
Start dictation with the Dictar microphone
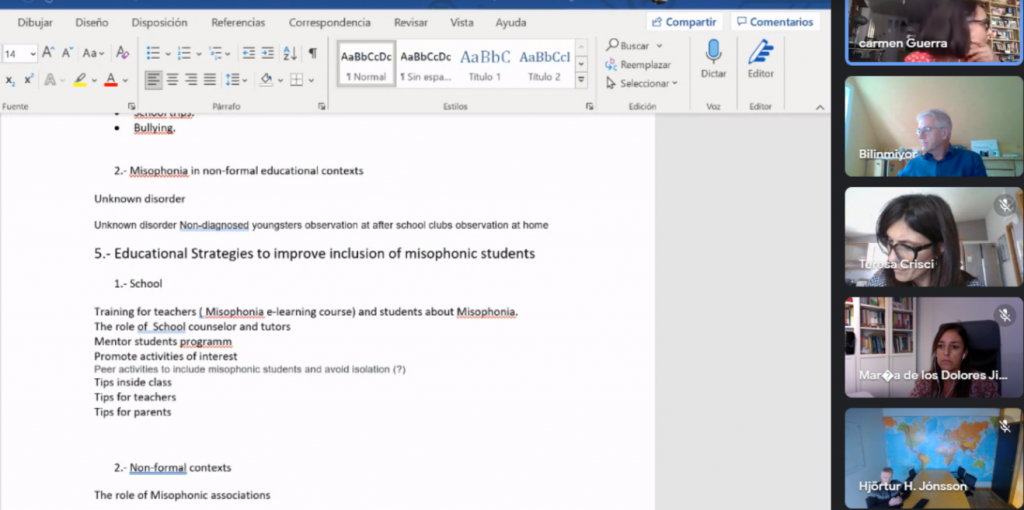[713, 59]
